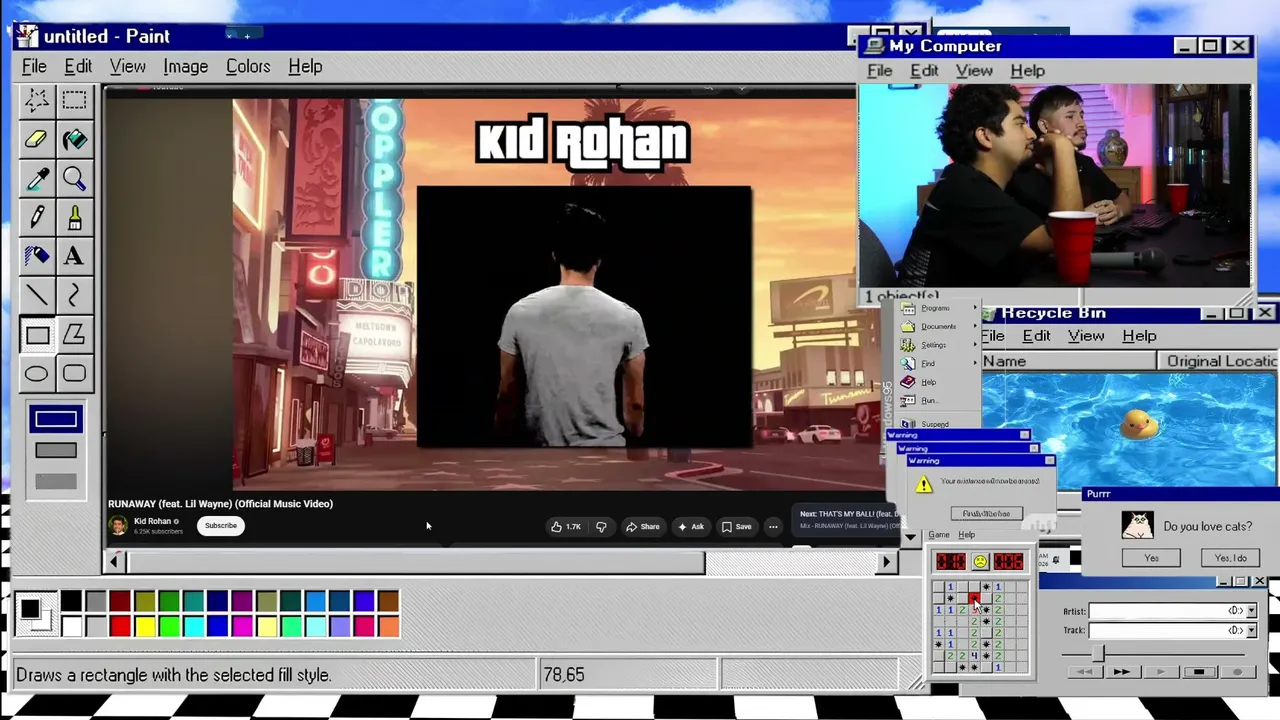Click the yellow warning triangle icon
Screen dimensions: 1280x720
923,485
